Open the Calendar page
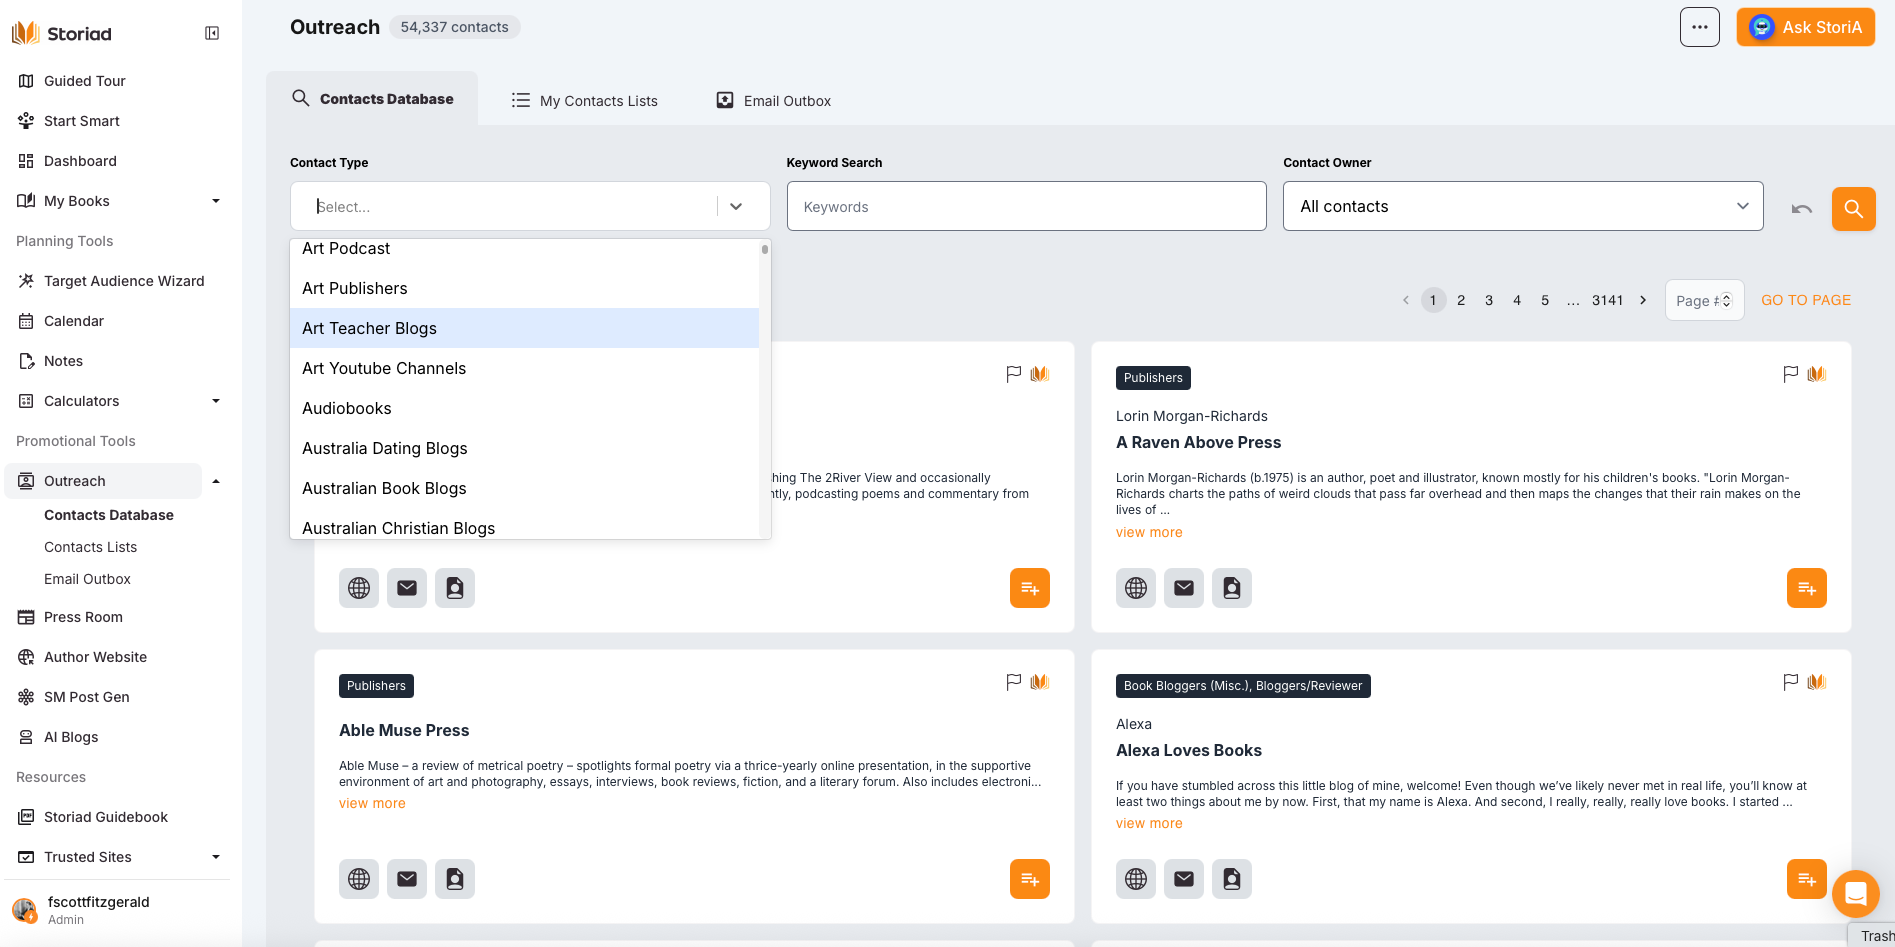Screen dimensions: 1895x947 [x=73, y=321]
